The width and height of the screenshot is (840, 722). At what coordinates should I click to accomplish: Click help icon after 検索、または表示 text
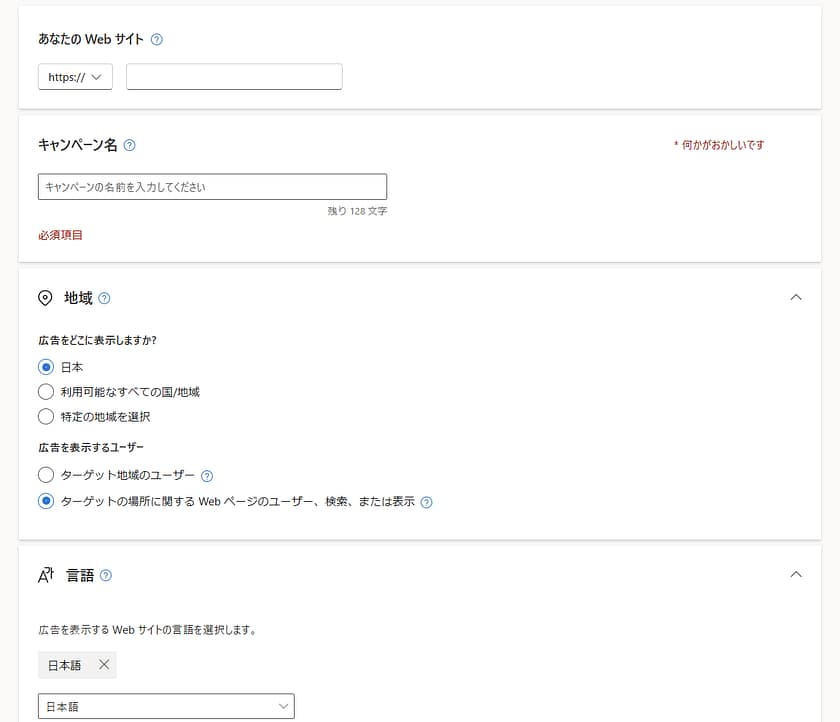[x=426, y=503]
